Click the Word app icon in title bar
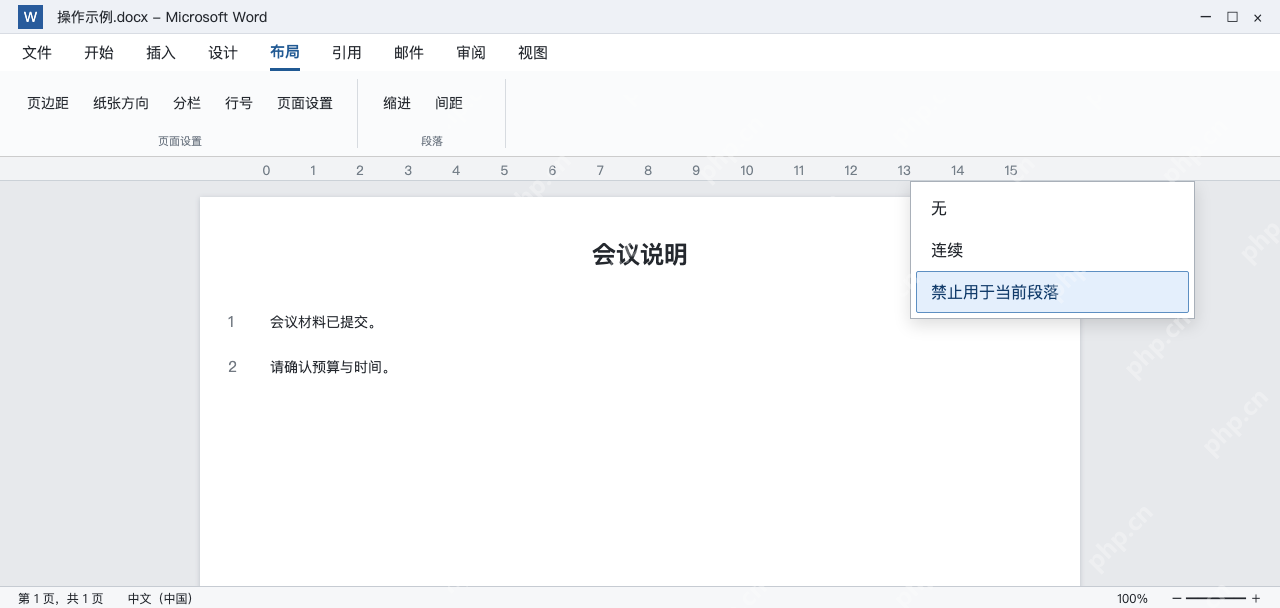Viewport: 1280px width, 608px height. pos(30,17)
